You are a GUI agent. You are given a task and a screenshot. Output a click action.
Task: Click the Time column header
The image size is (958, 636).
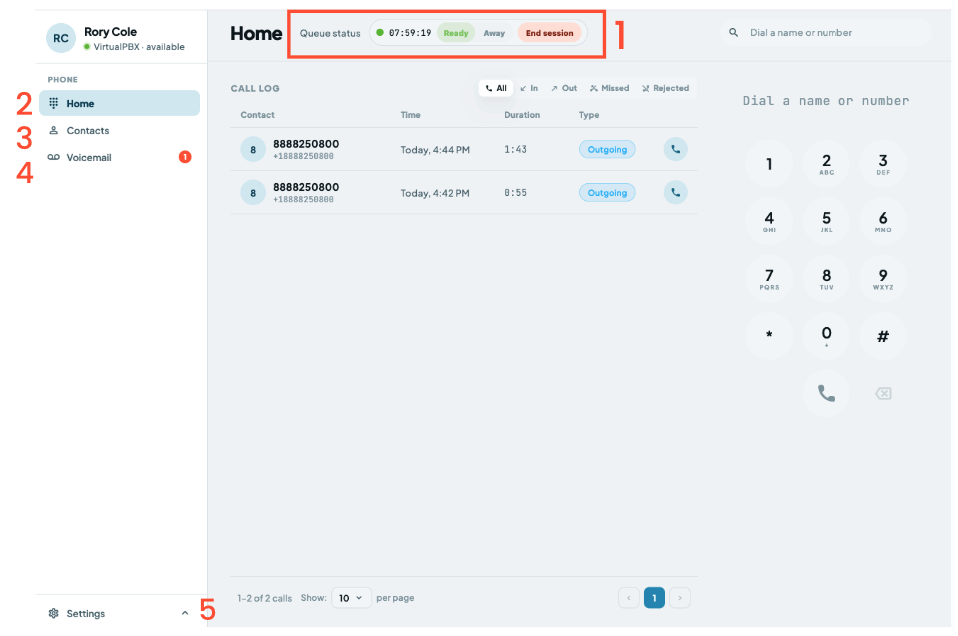tap(410, 115)
